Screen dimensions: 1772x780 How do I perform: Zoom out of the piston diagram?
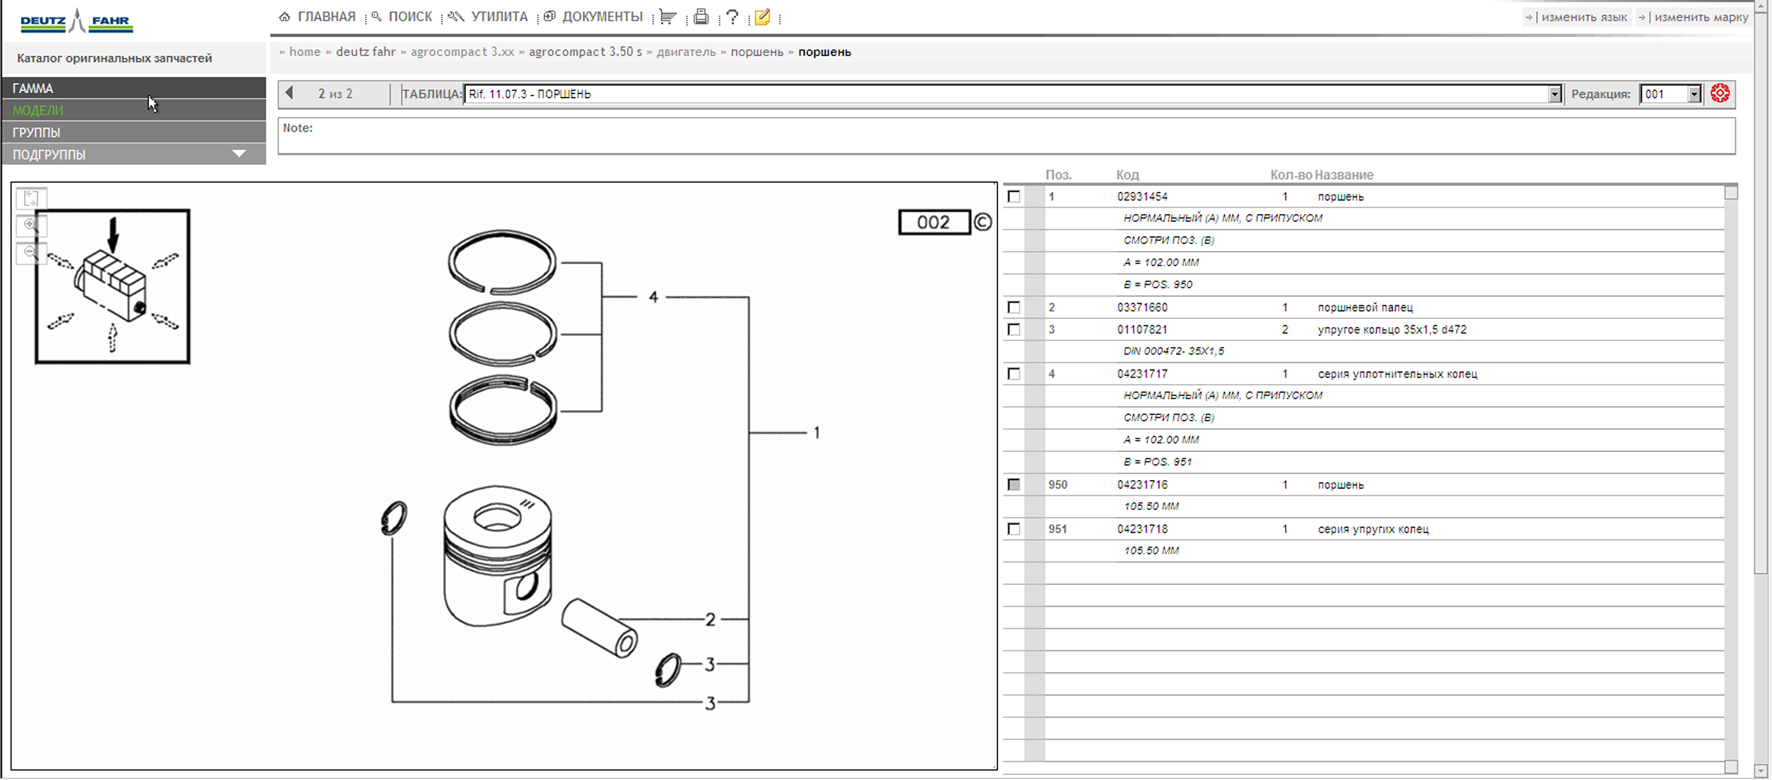click(x=31, y=253)
